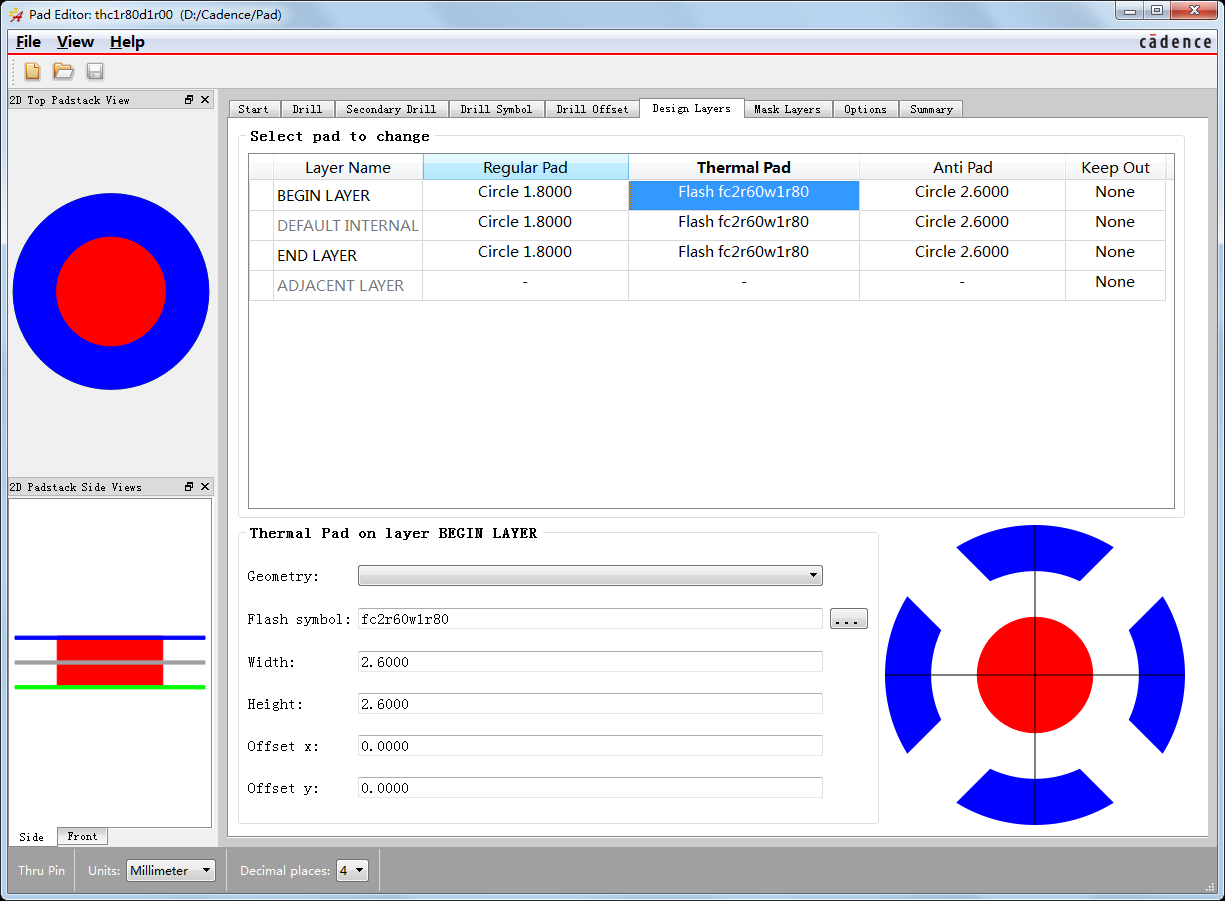The height and width of the screenshot is (901, 1225).
Task: Switch to the Mask Layers tab
Action: 787,109
